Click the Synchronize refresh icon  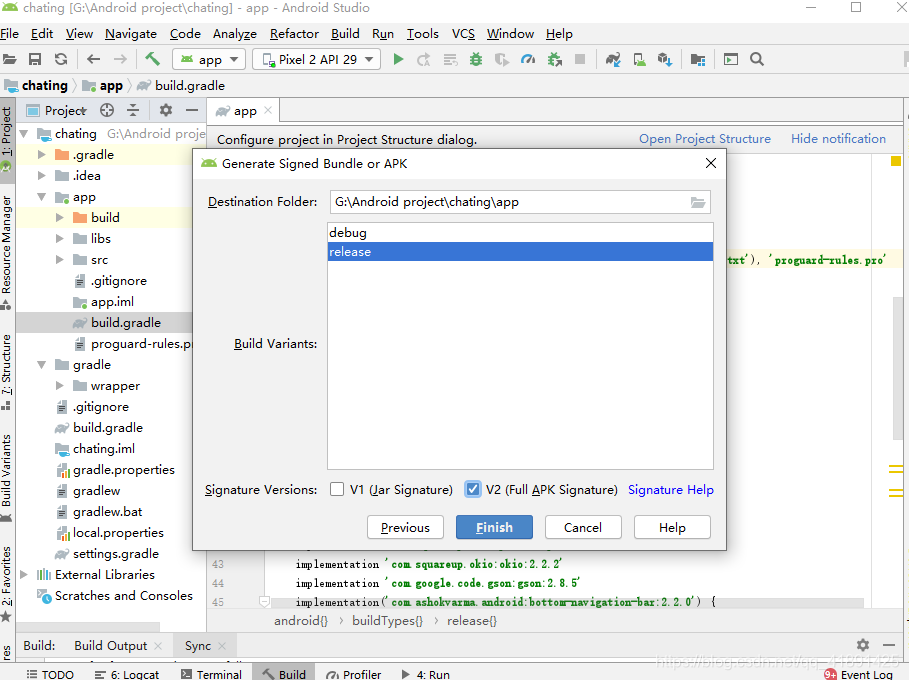[x=61, y=59]
